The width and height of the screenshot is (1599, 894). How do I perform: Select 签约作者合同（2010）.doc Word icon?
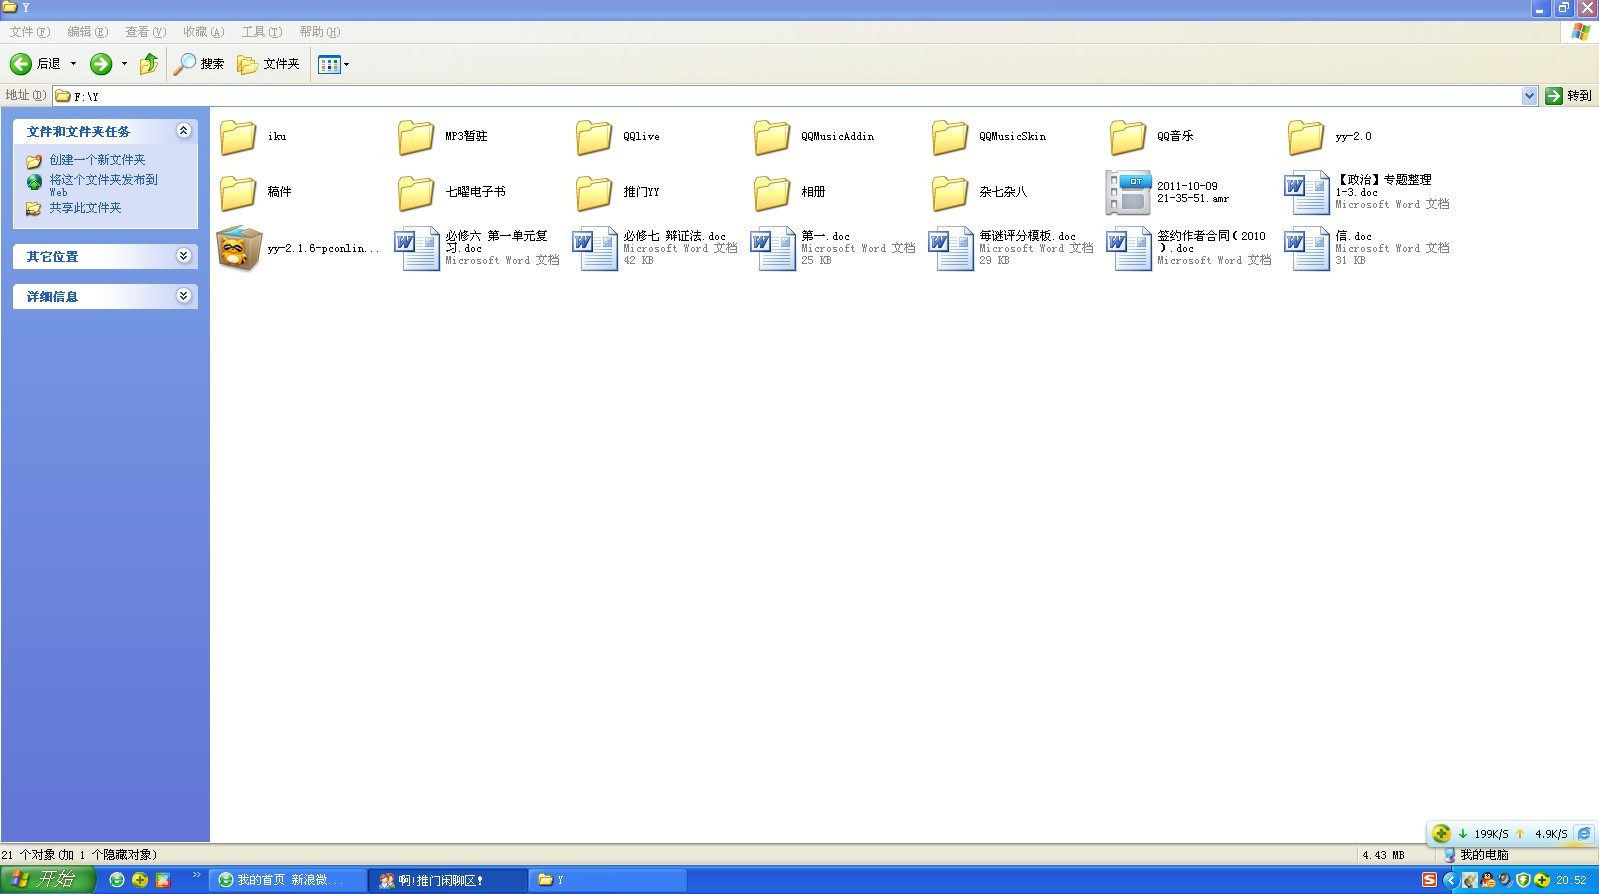[1129, 249]
